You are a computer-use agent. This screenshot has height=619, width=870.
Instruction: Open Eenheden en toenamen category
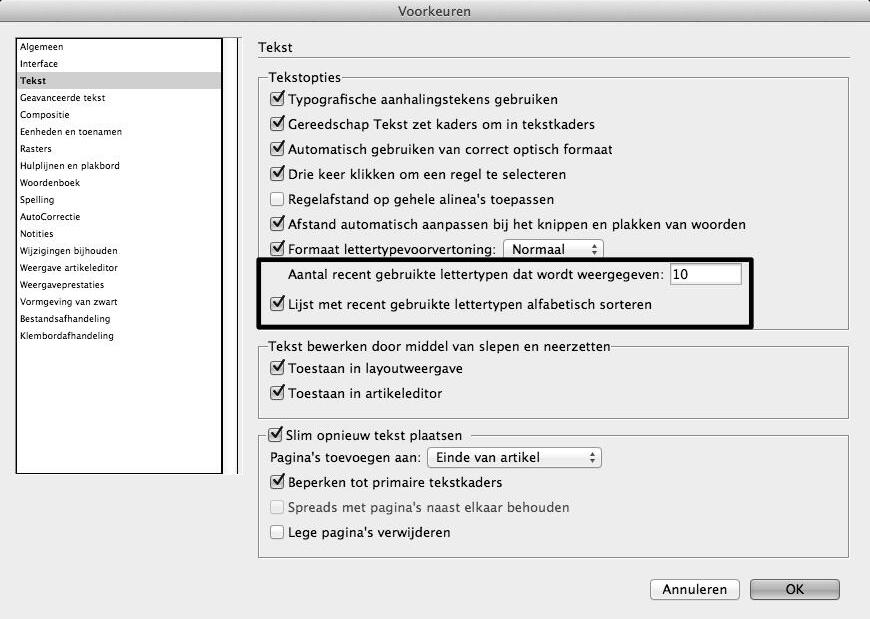point(71,132)
